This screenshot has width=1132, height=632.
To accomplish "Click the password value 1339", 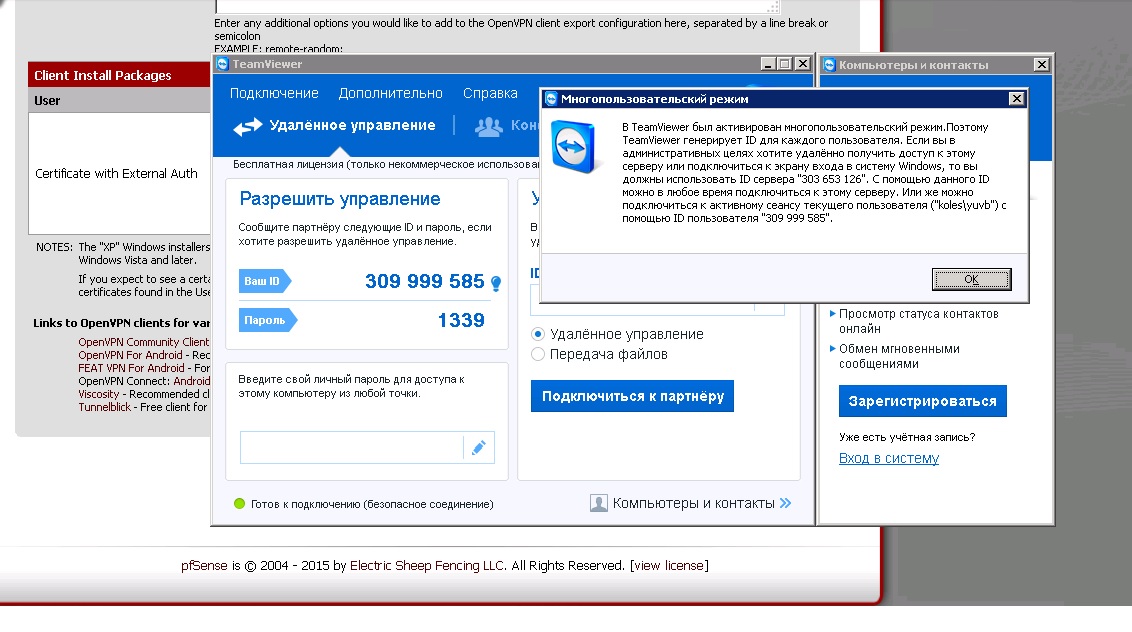I will 461,320.
